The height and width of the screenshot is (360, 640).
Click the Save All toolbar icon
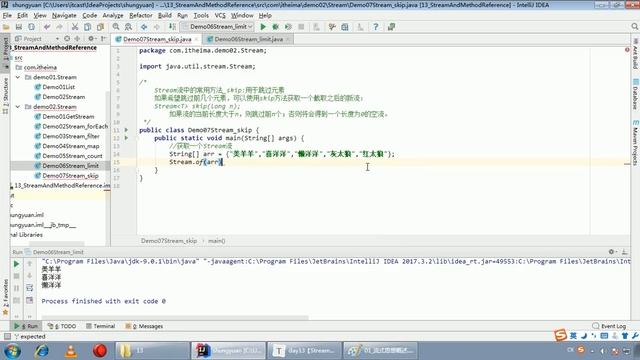pyautogui.click(x=19, y=27)
